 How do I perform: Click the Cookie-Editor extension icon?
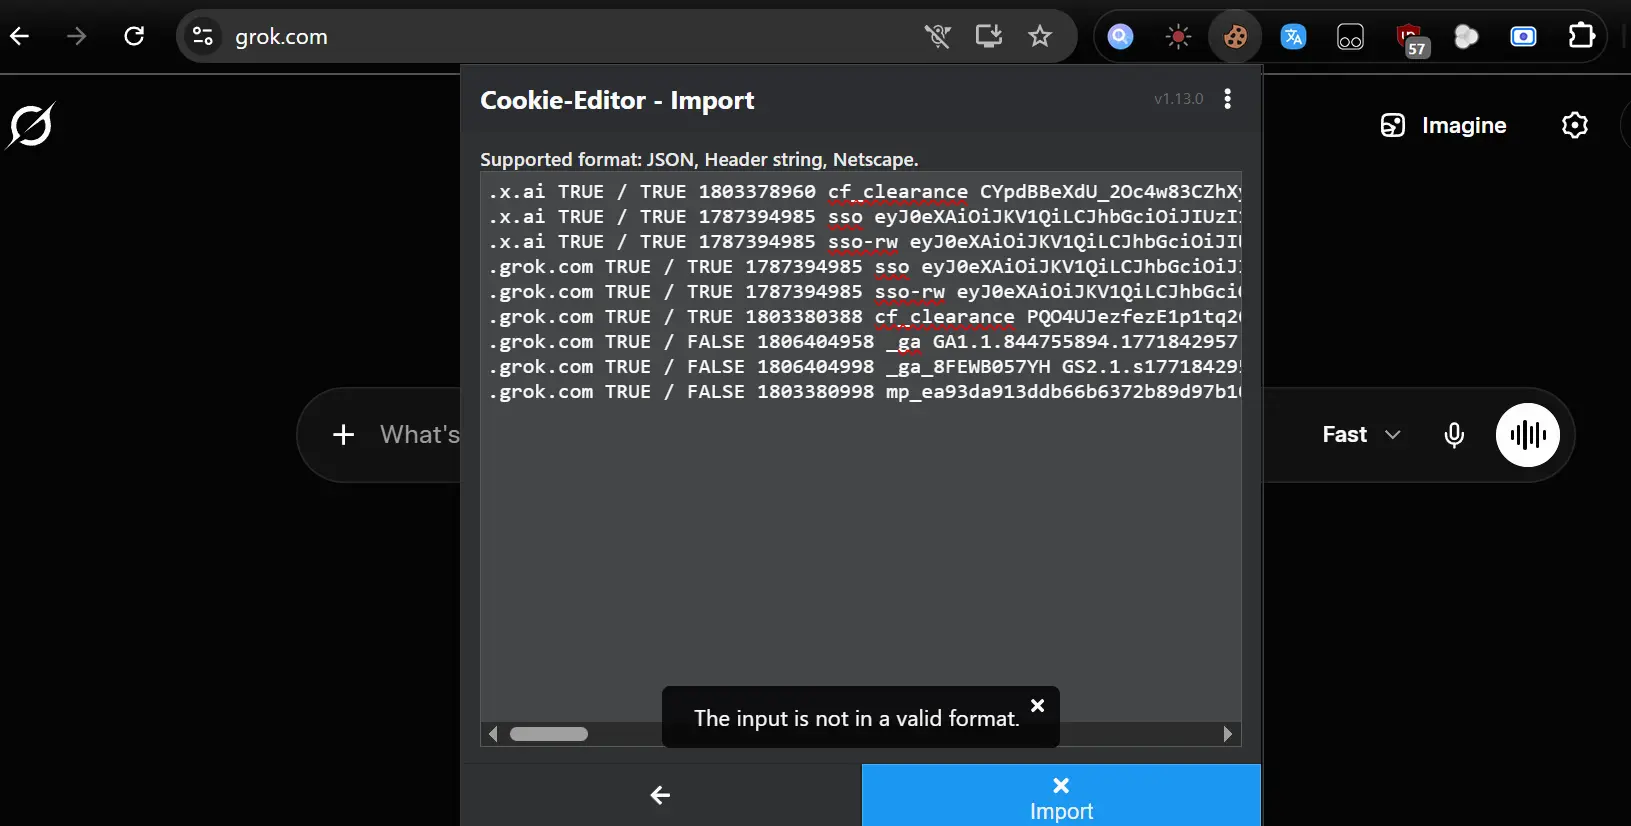(x=1236, y=37)
